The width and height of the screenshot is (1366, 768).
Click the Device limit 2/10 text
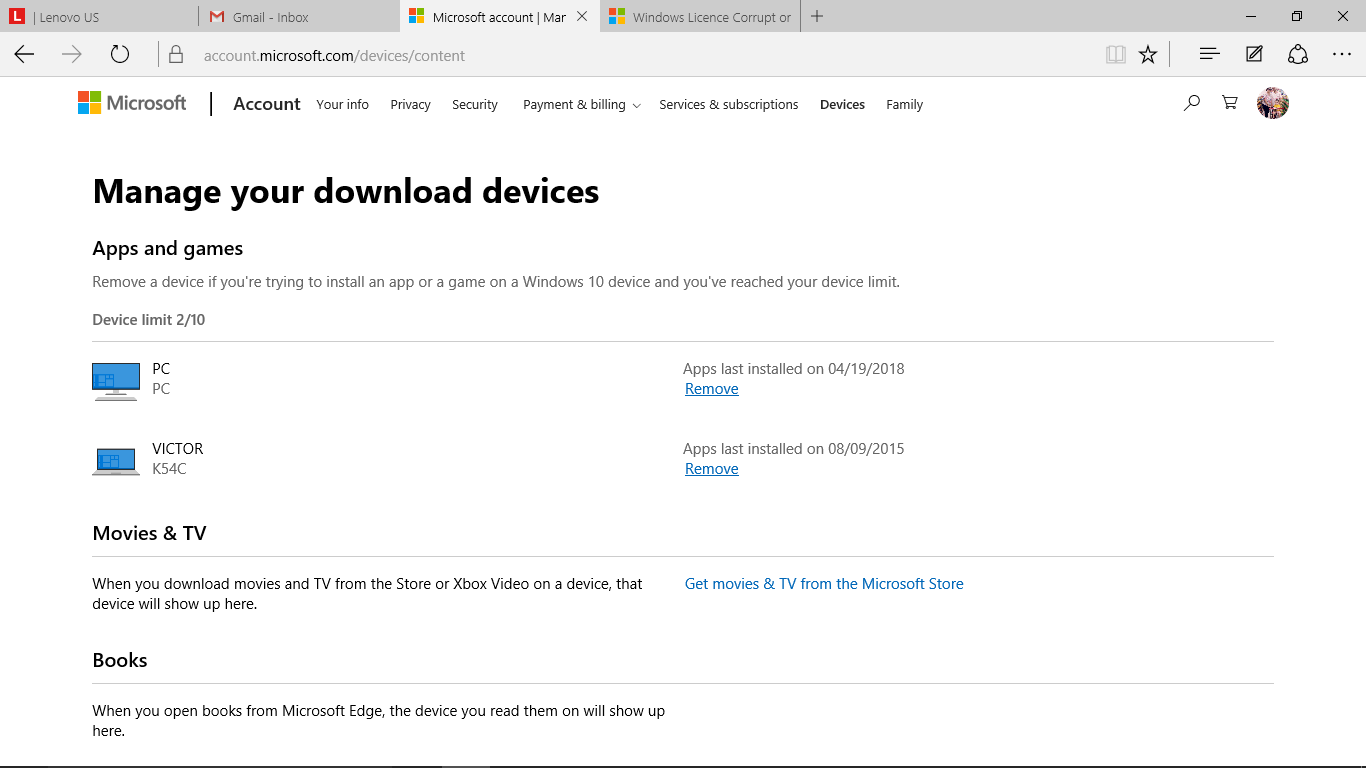[x=149, y=320]
